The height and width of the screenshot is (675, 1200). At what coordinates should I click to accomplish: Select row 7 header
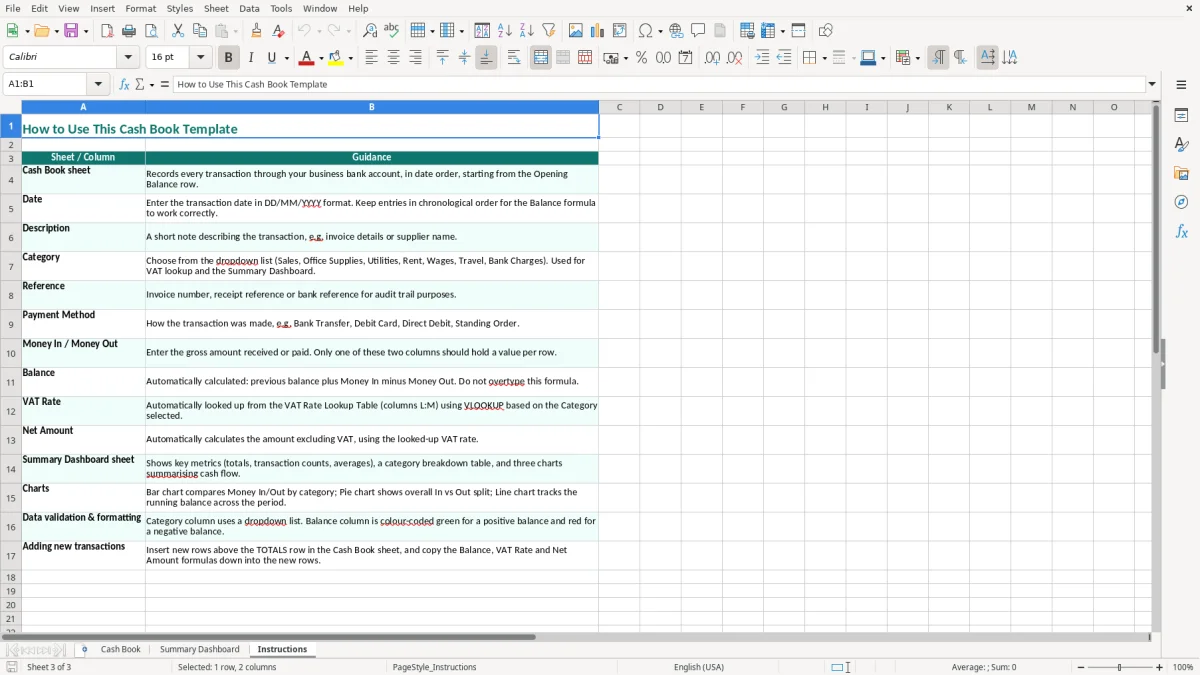click(11, 266)
